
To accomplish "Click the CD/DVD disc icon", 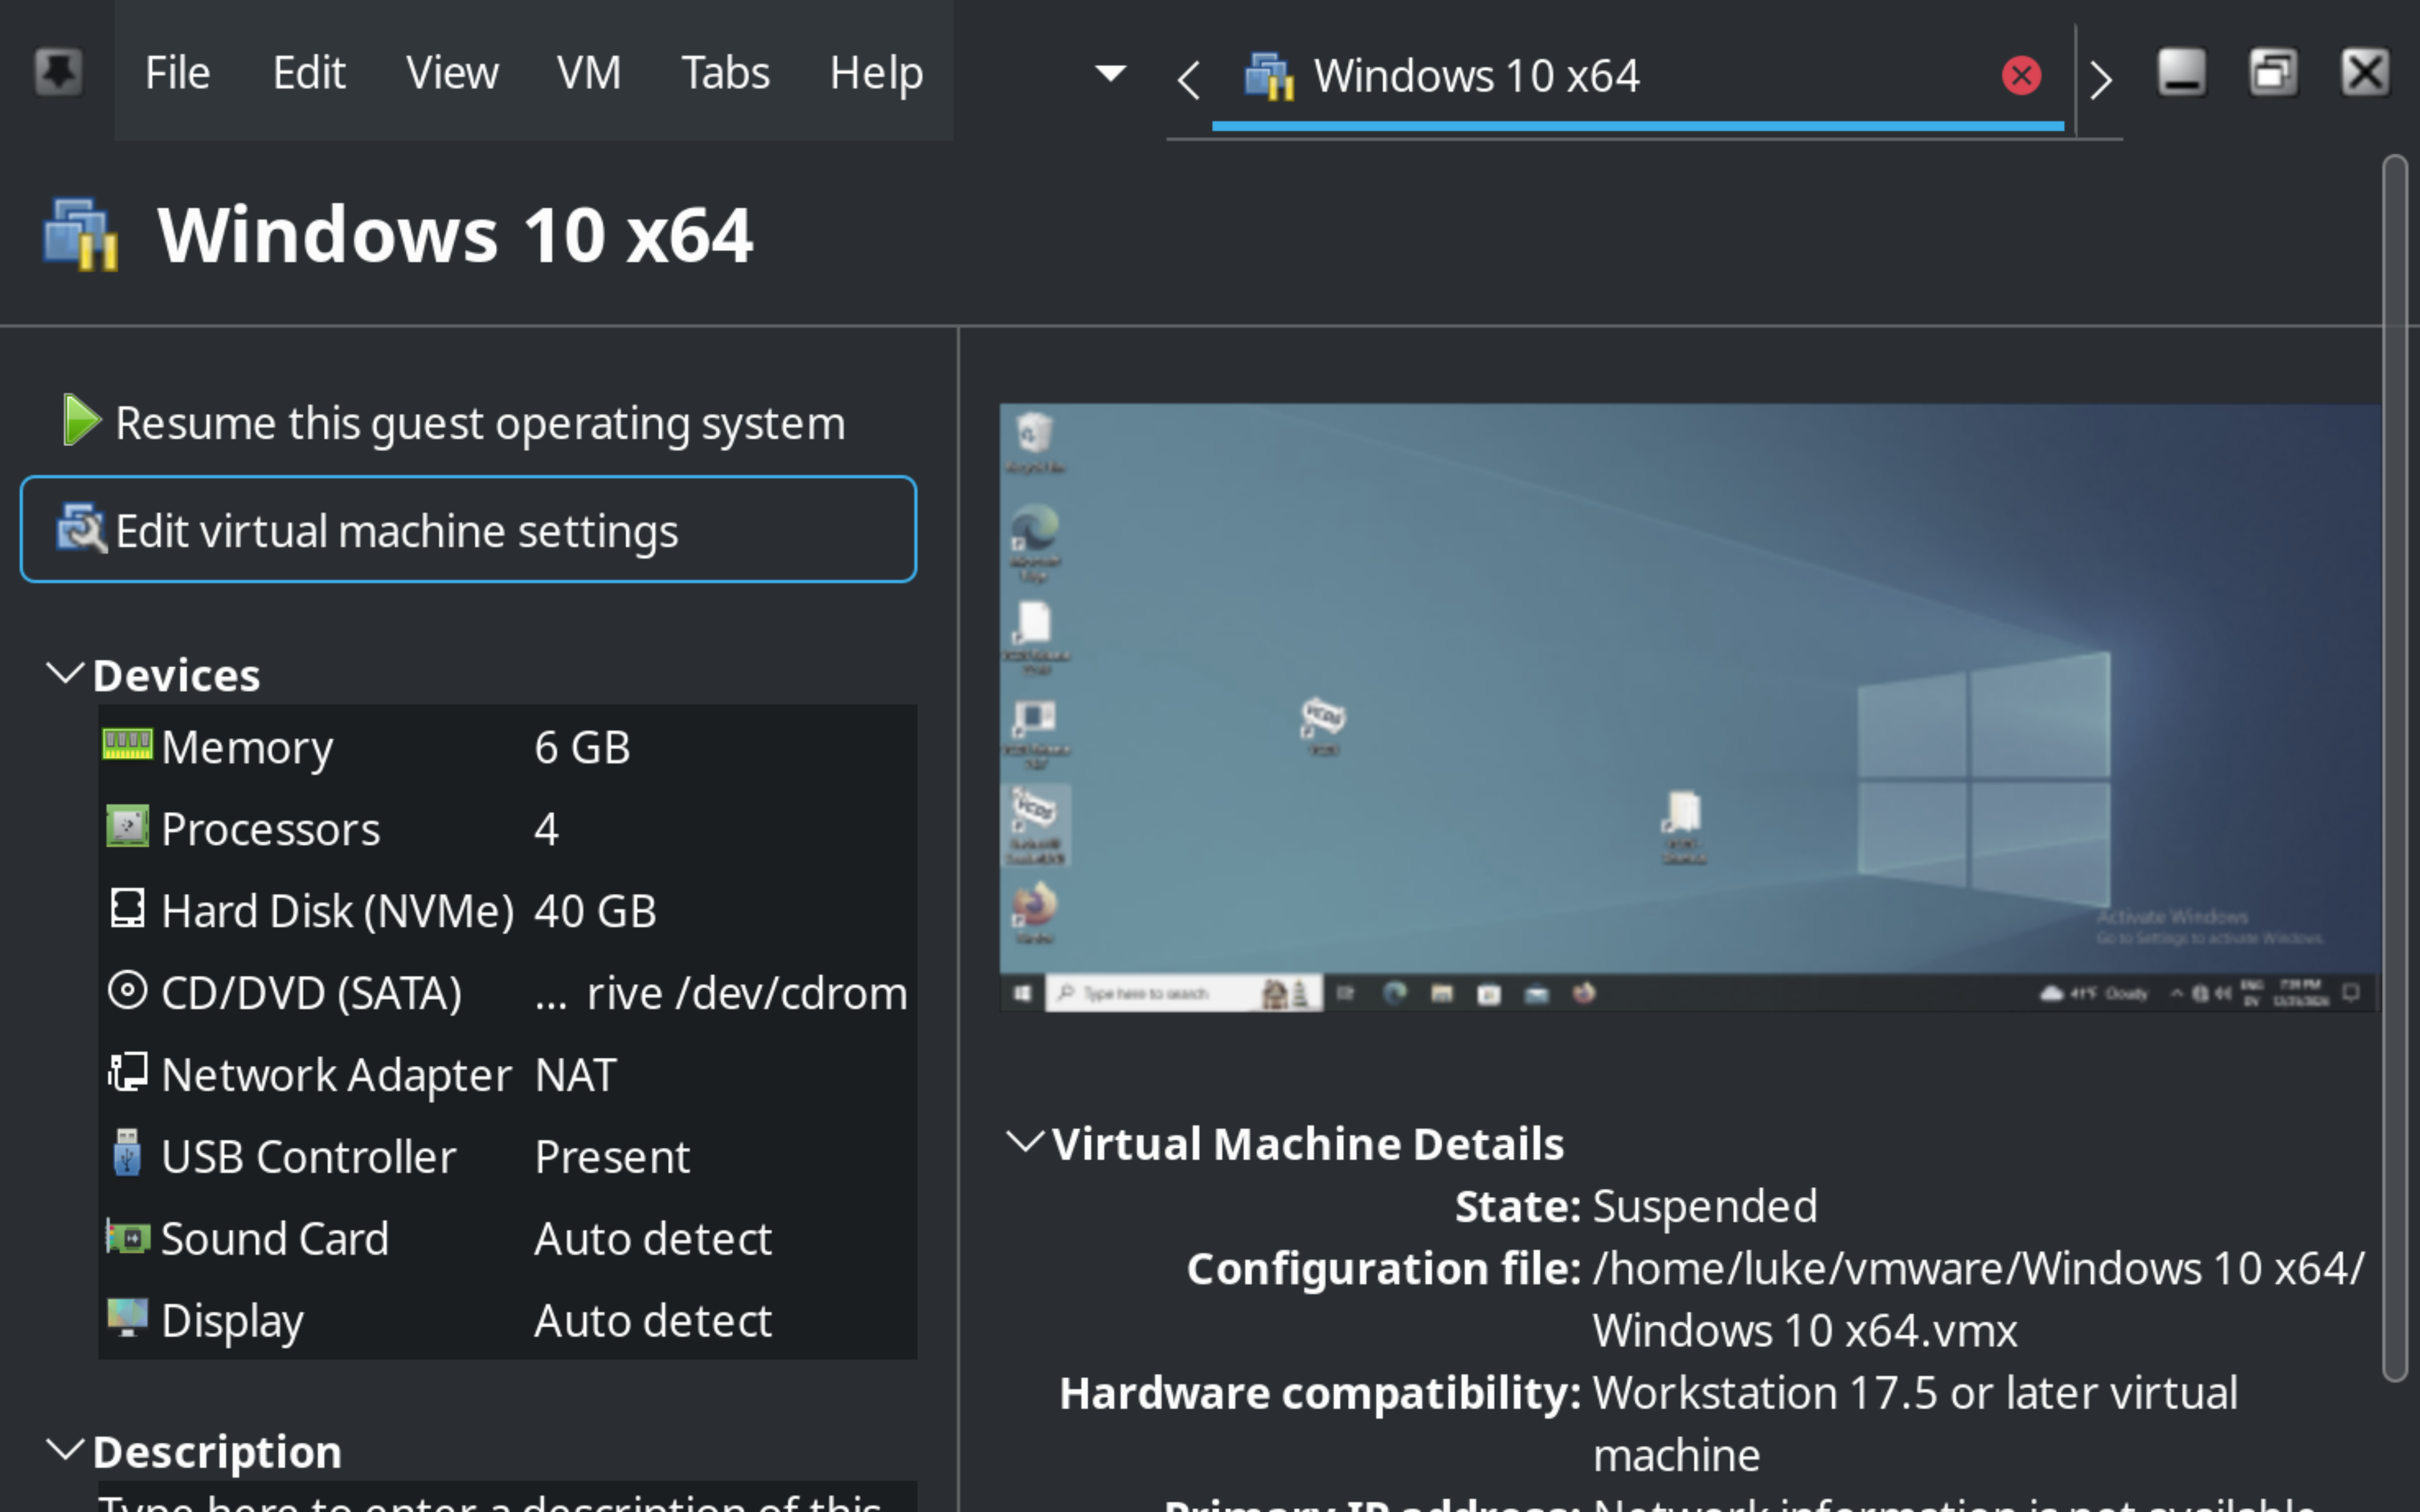I will [x=127, y=990].
